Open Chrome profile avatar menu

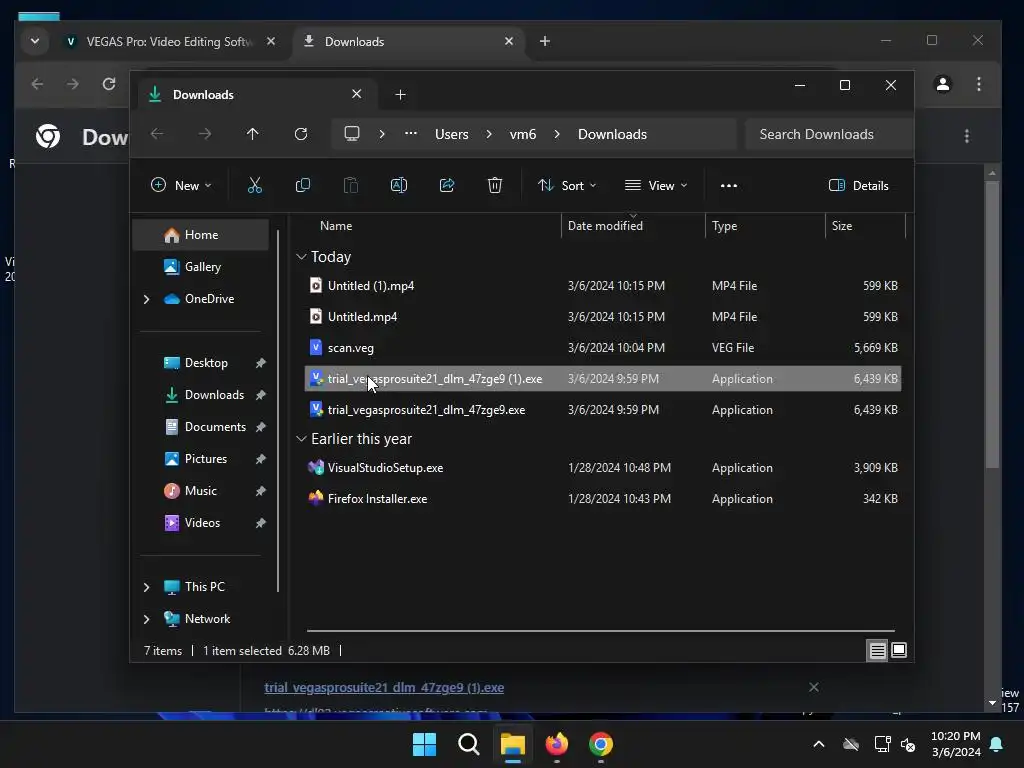[x=943, y=84]
